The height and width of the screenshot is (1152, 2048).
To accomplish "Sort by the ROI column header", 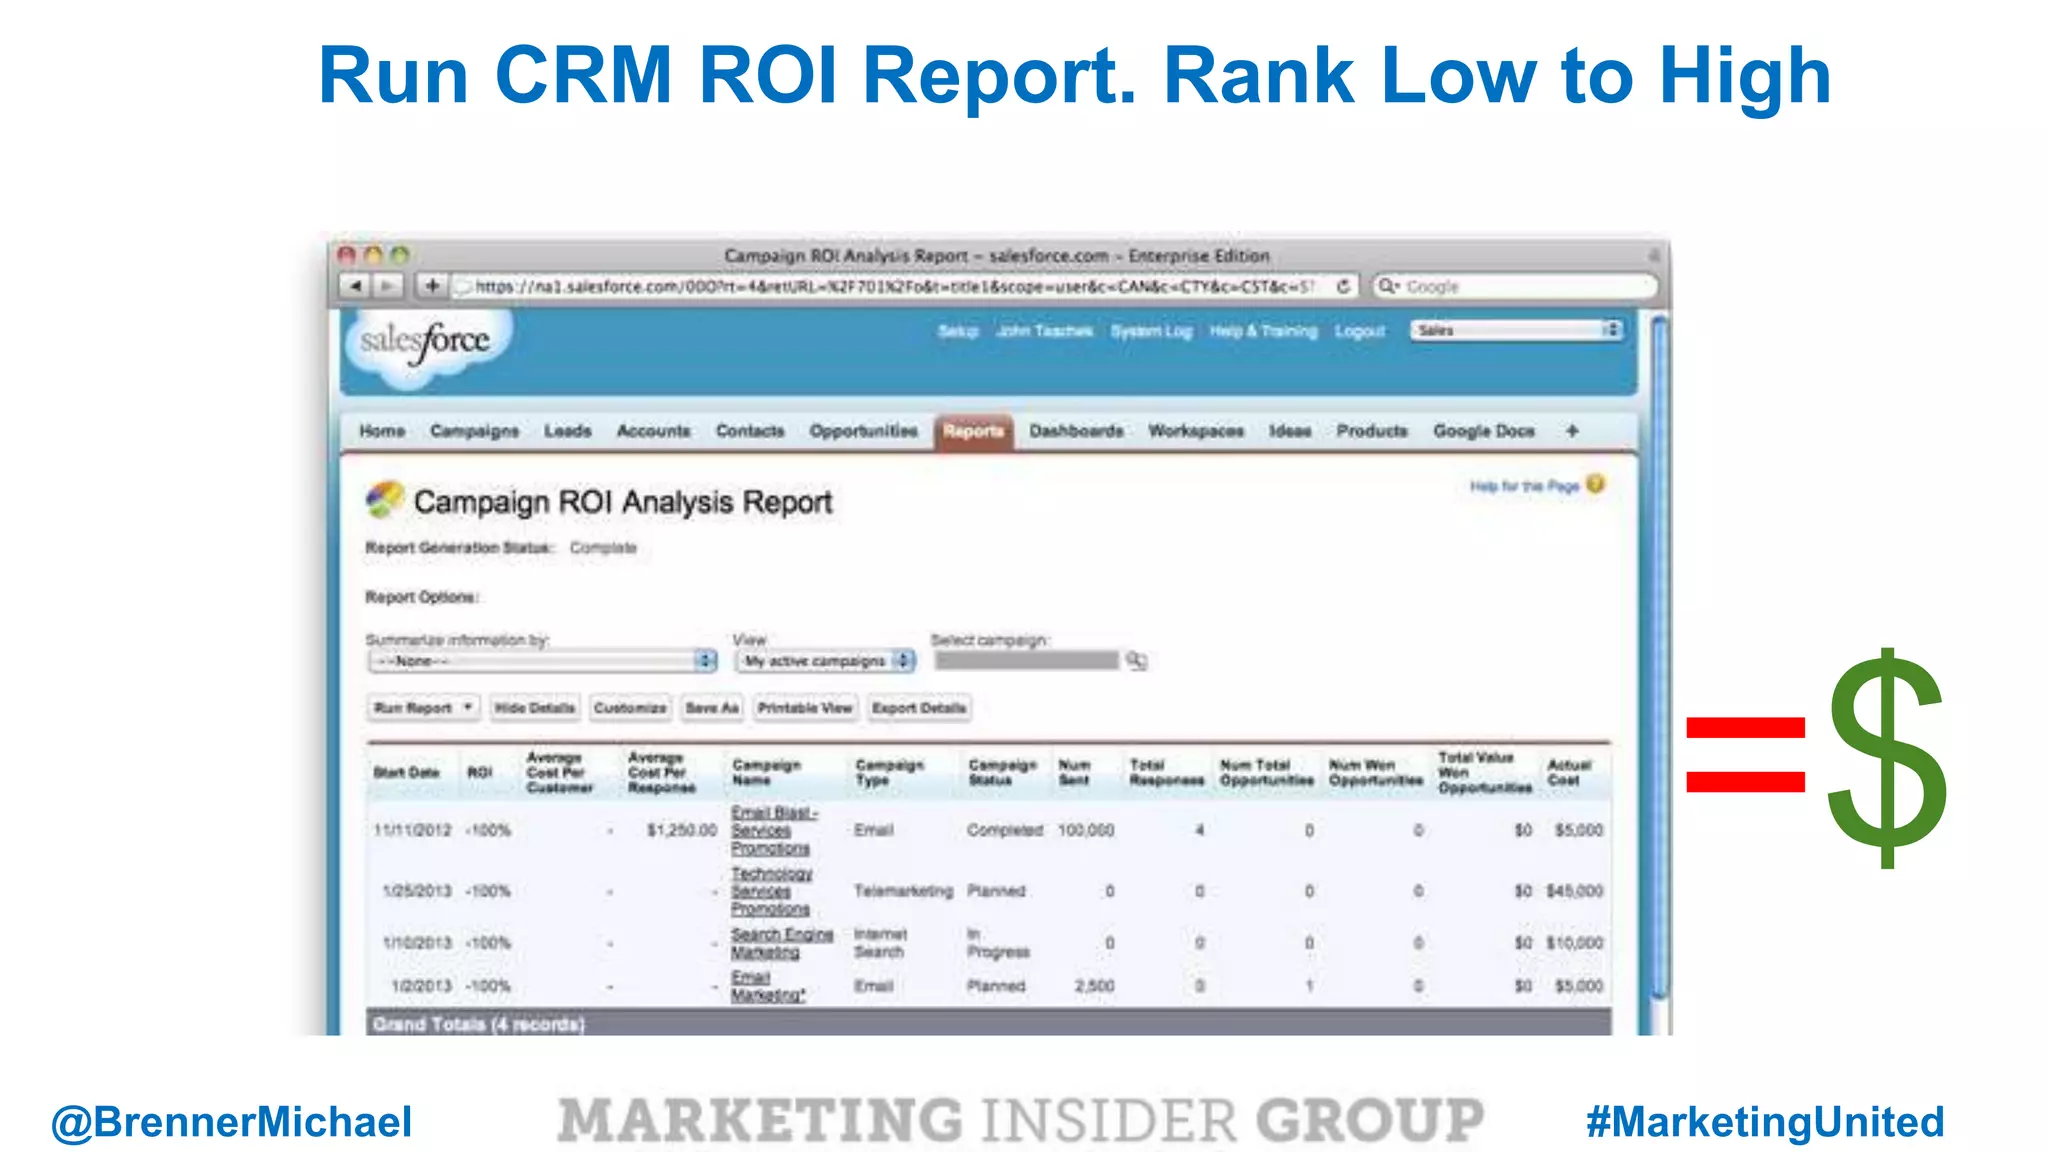I will (x=480, y=772).
